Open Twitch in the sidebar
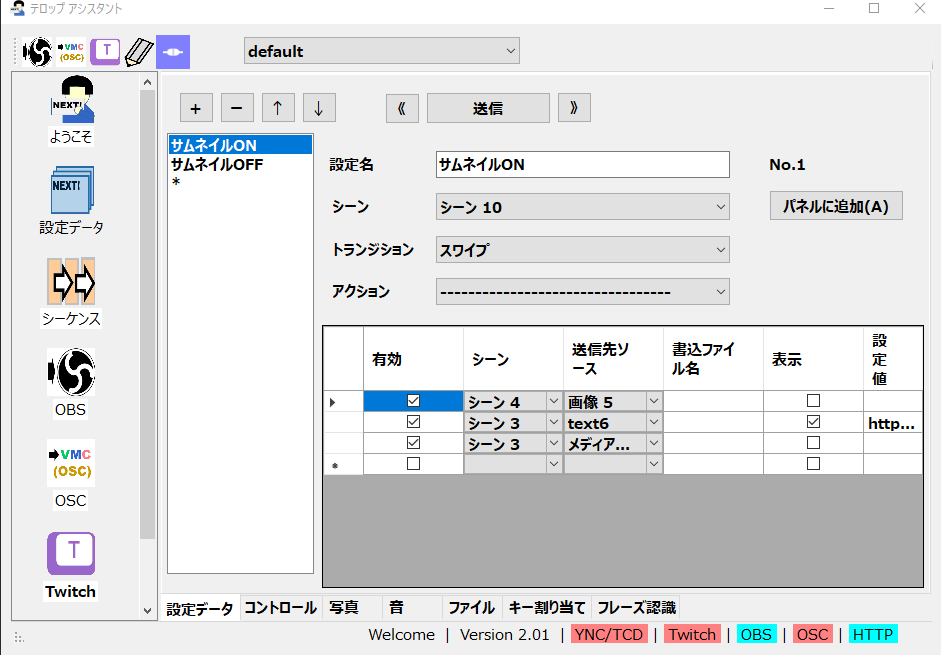The height and width of the screenshot is (655, 941). (x=71, y=565)
